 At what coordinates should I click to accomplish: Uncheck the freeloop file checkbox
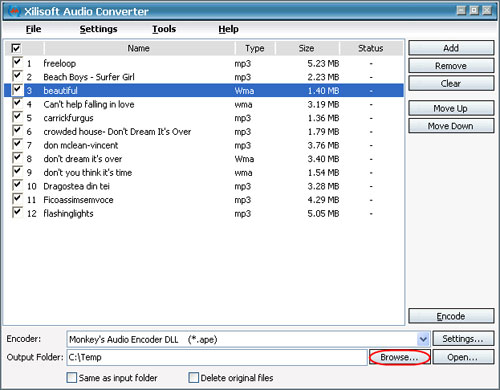click(x=17, y=62)
